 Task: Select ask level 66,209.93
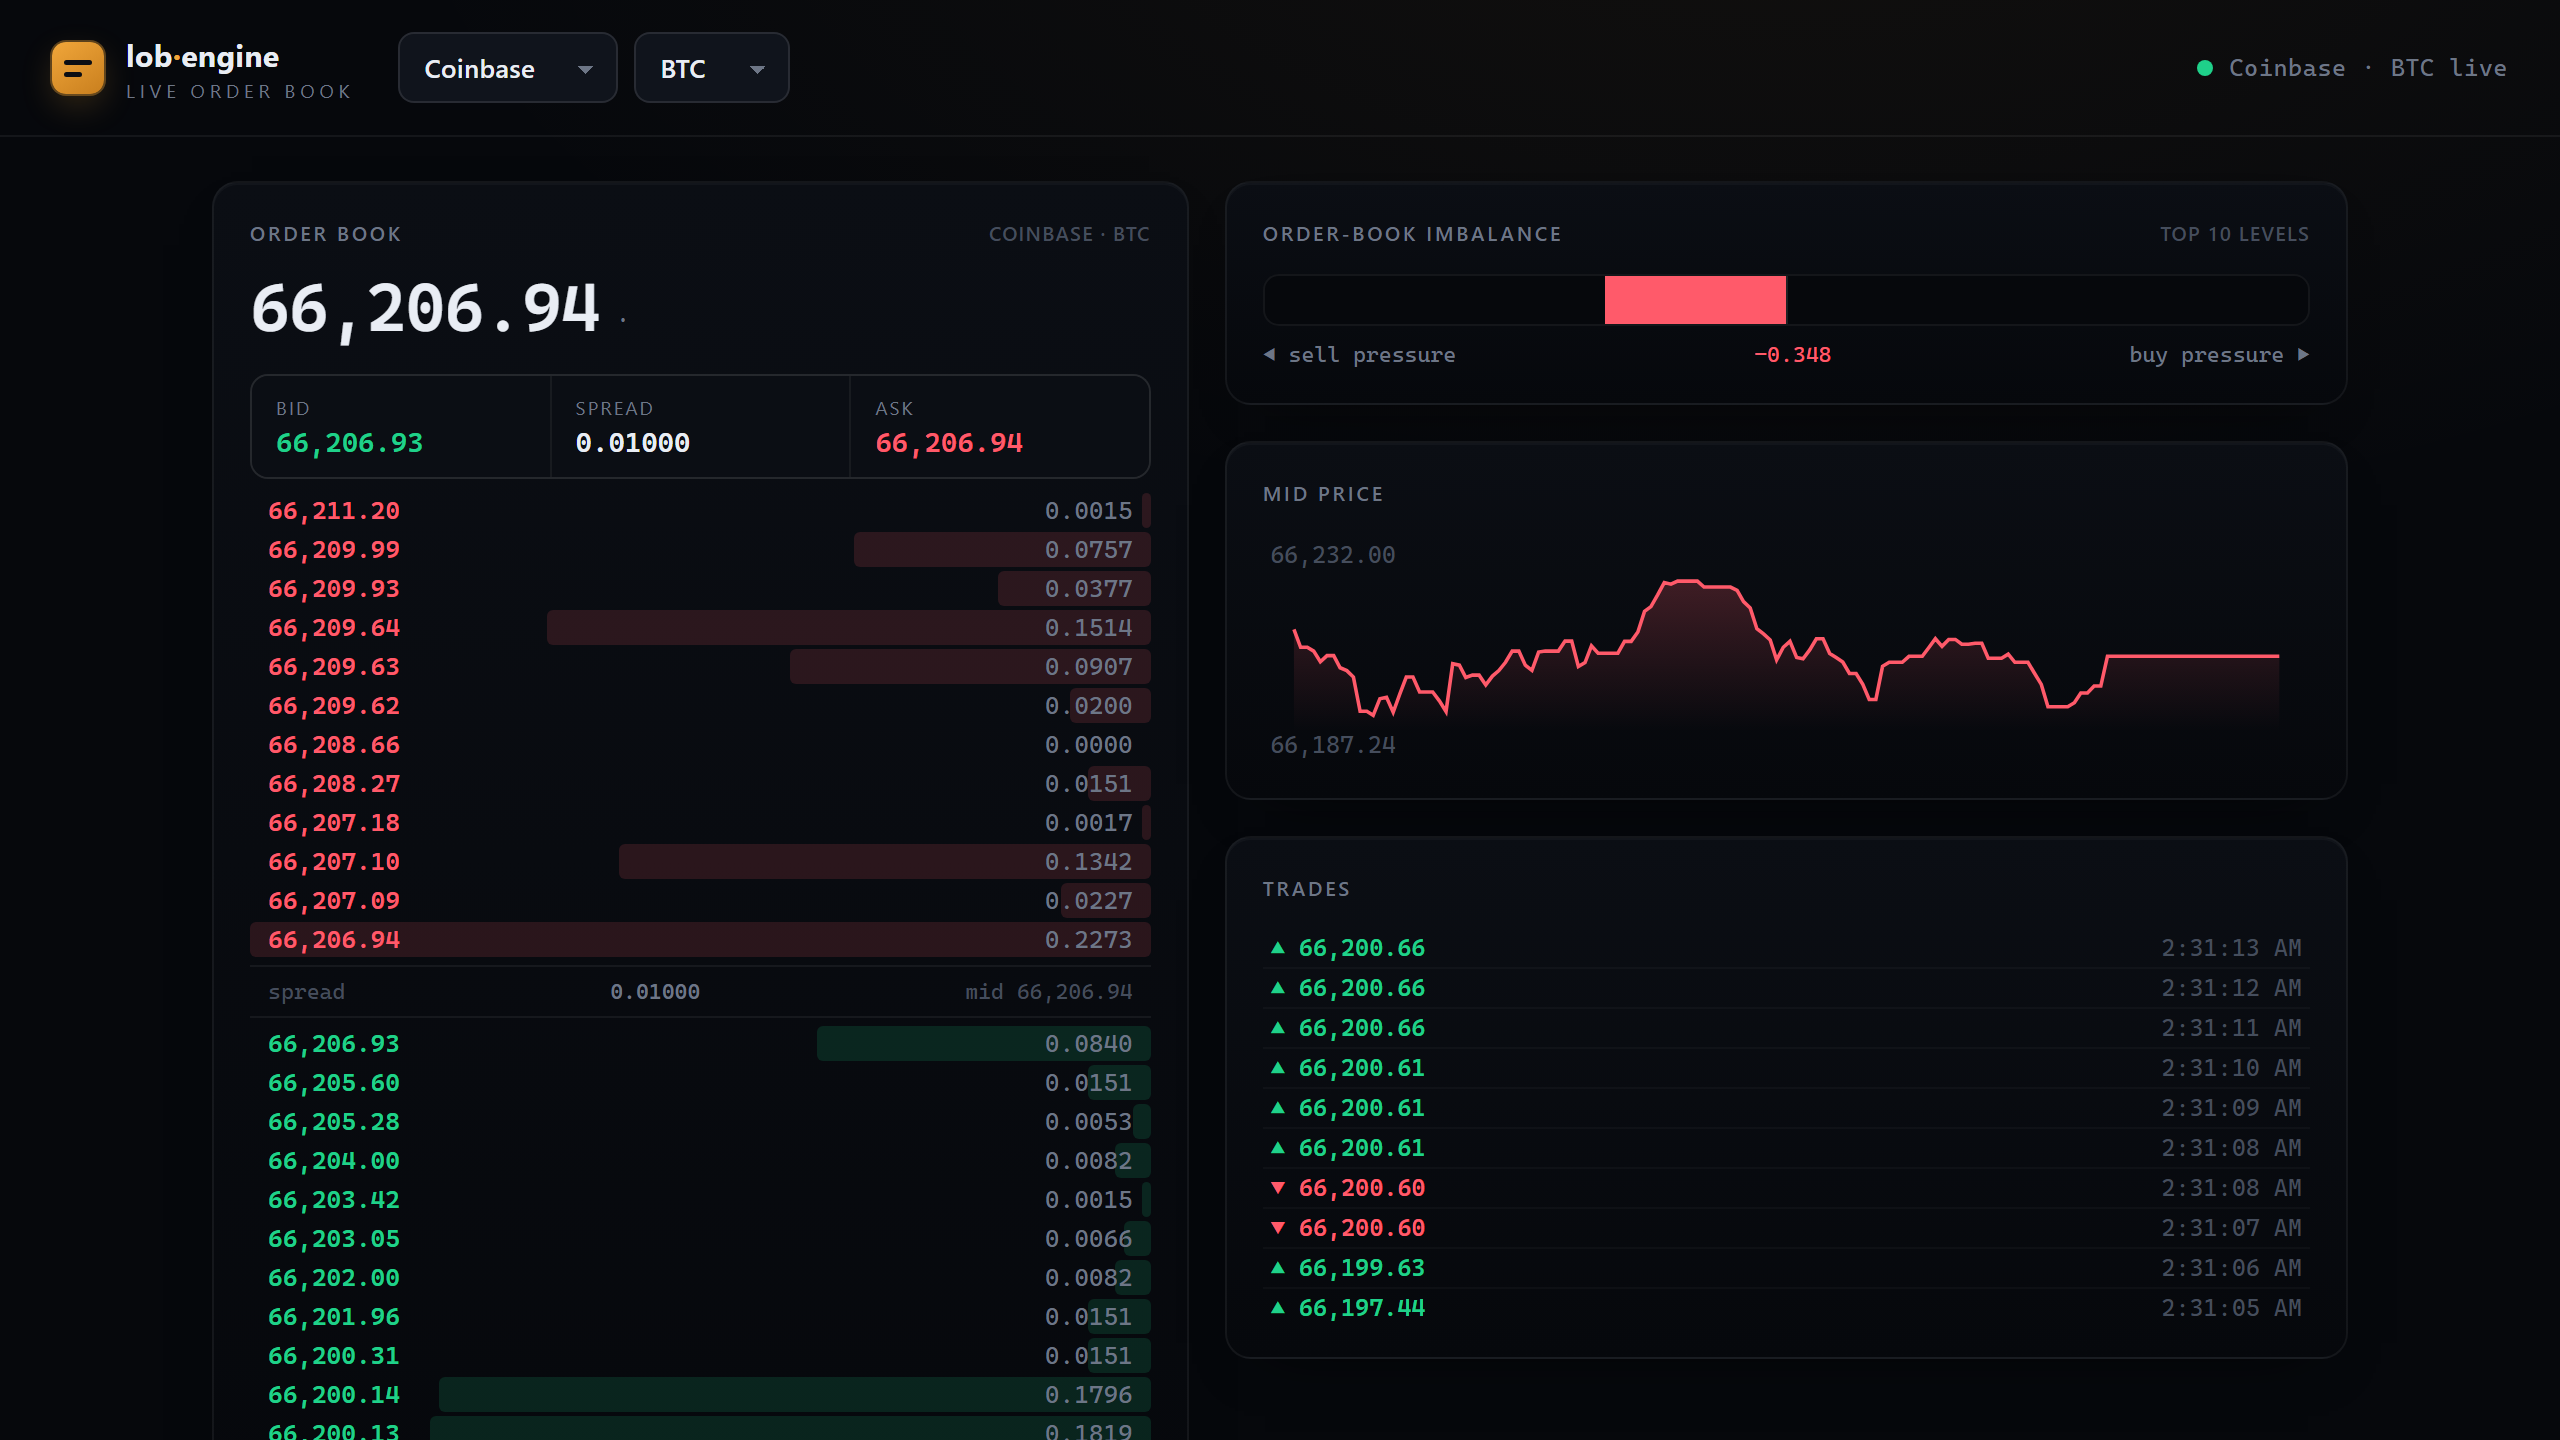pyautogui.click(x=700, y=589)
